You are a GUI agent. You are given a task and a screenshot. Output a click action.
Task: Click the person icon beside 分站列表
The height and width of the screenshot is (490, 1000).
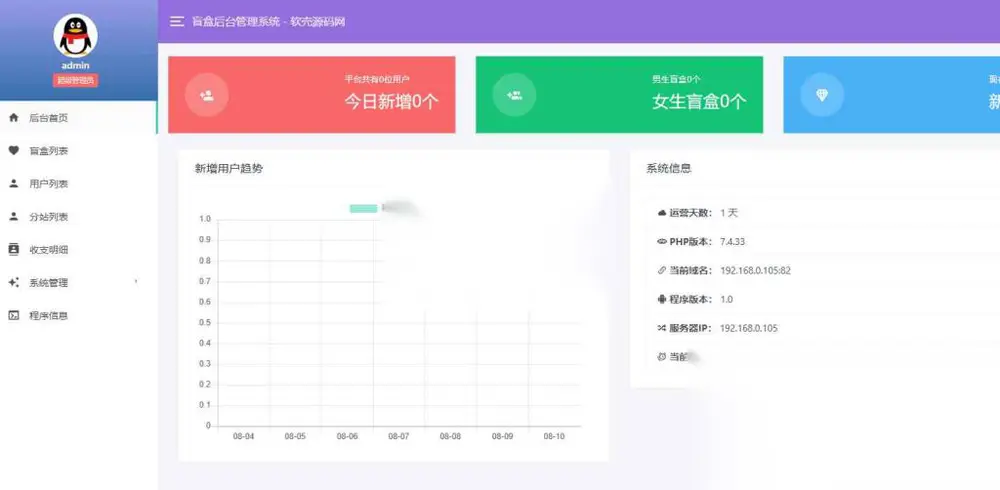pos(13,217)
